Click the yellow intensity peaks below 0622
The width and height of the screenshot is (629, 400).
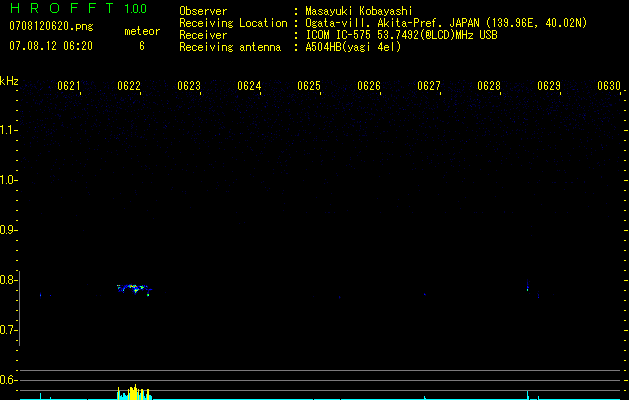coord(135,392)
